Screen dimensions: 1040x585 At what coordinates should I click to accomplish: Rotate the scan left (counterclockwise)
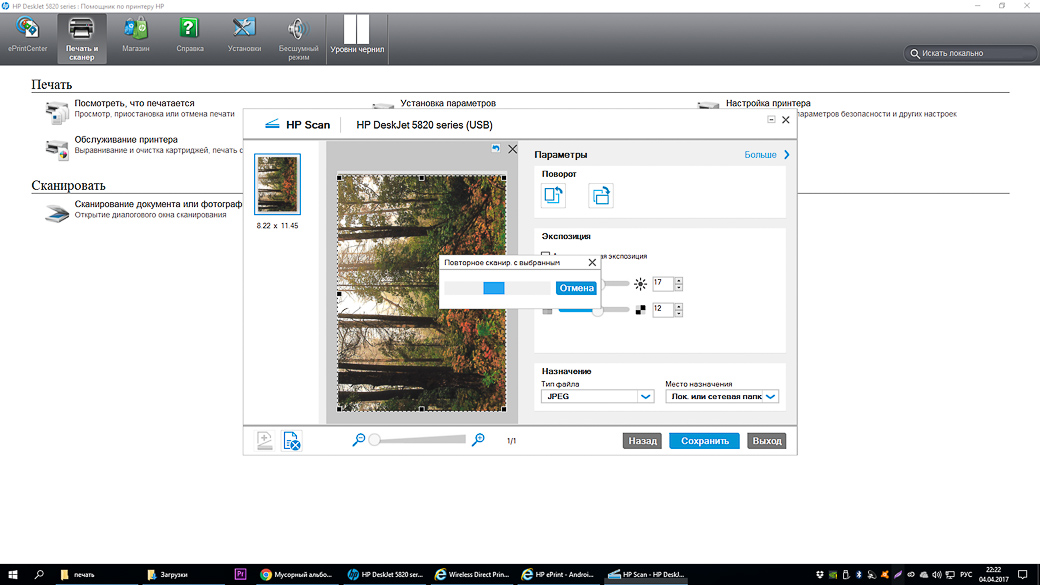[553, 196]
